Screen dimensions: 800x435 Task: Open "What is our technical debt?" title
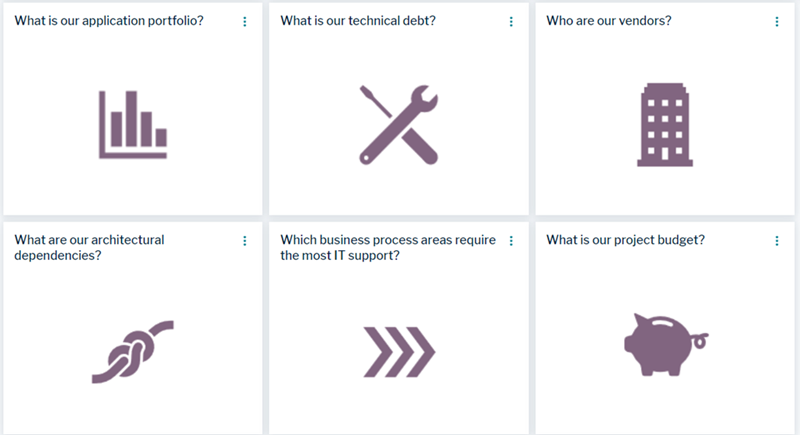pyautogui.click(x=358, y=21)
